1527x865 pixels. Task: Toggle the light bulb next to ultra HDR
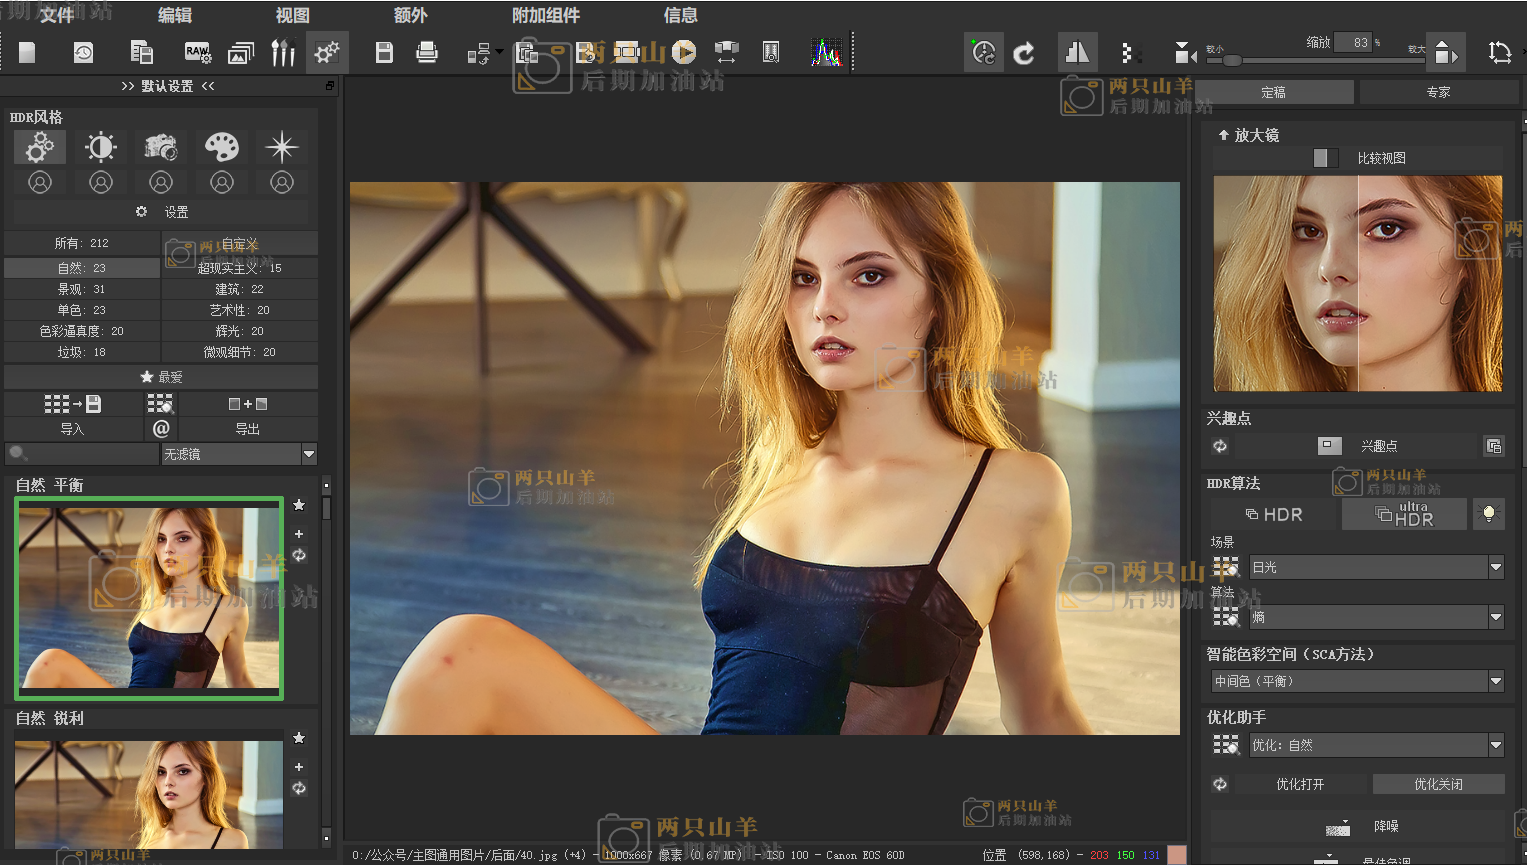click(x=1488, y=514)
